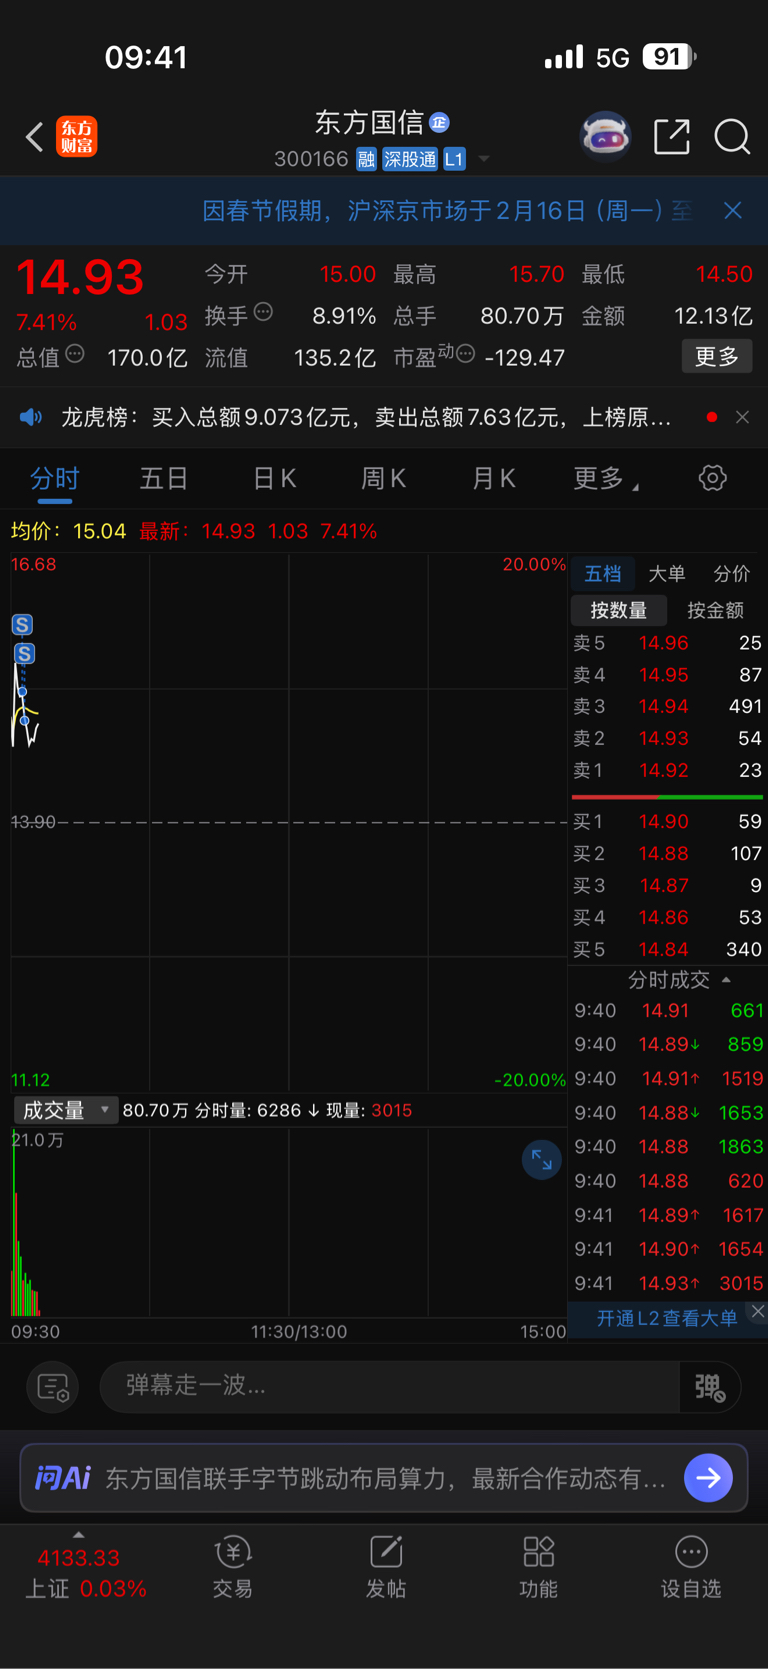This screenshot has height=1669, width=768.
Task: Select 买1 price 14.90 row
Action: [667, 822]
